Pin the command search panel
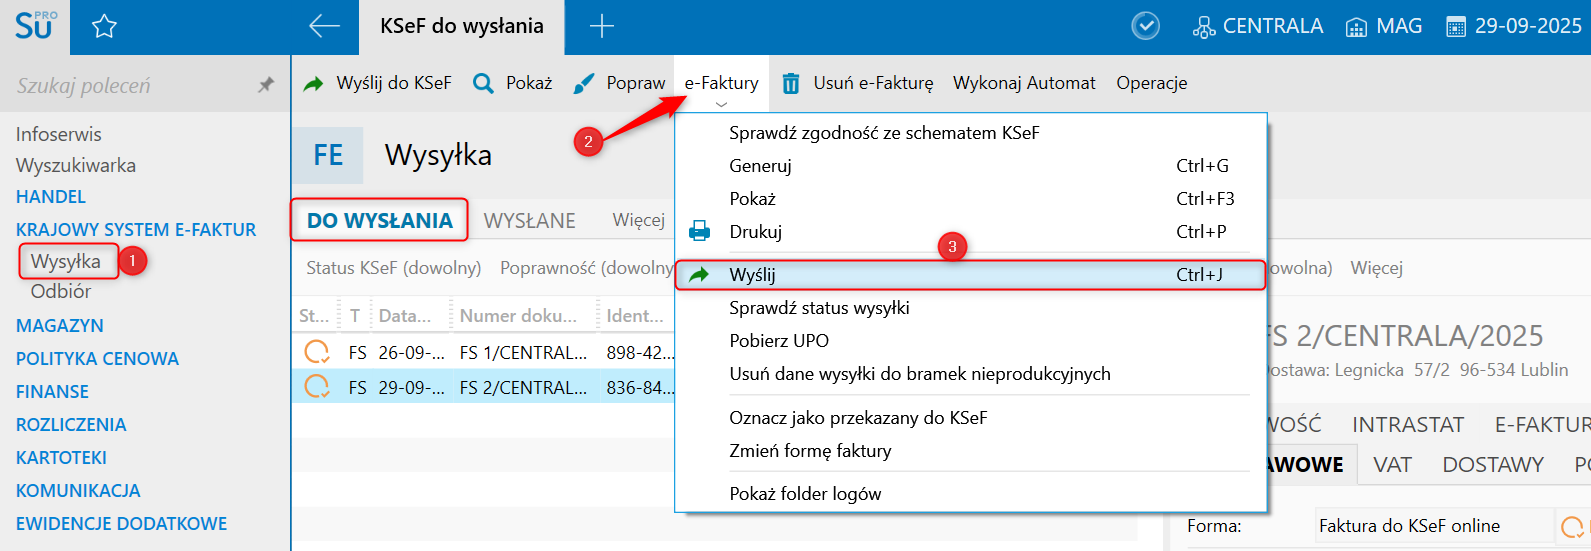Screen dimensions: 1591x551 click(x=266, y=85)
